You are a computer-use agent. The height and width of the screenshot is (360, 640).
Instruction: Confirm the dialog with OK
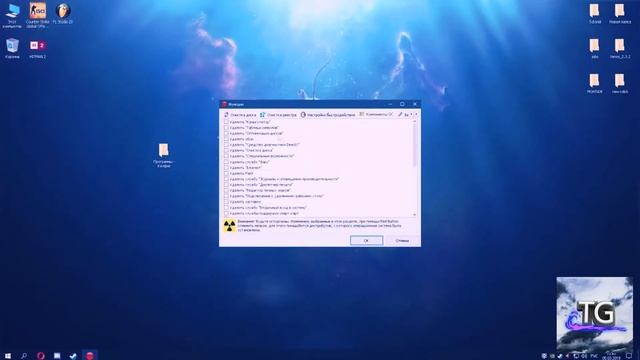[x=366, y=240]
